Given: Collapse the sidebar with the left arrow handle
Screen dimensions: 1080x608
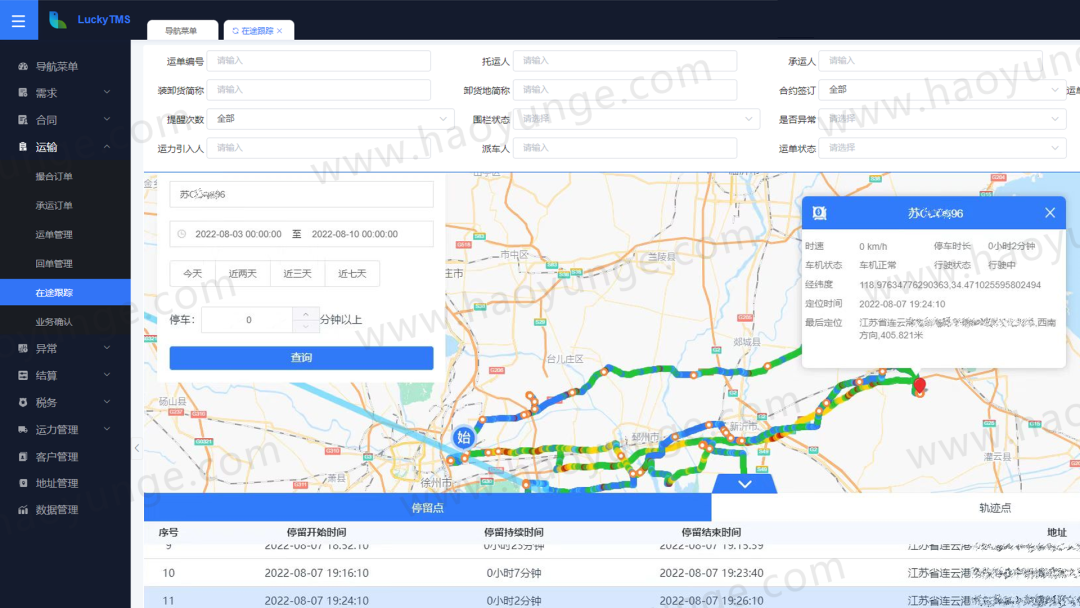Looking at the screenshot, I should pos(137,448).
